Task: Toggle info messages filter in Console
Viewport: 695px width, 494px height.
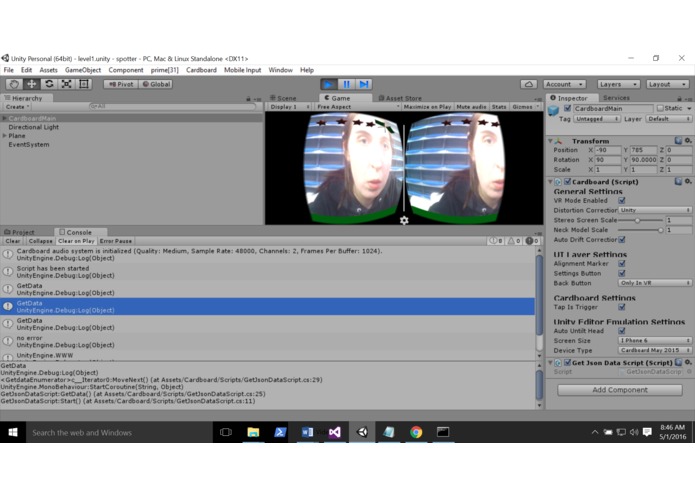Action: [496, 241]
